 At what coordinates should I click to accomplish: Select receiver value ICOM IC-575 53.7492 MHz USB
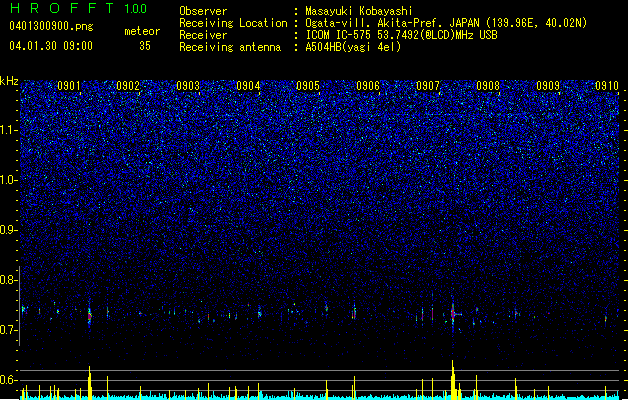pos(401,35)
